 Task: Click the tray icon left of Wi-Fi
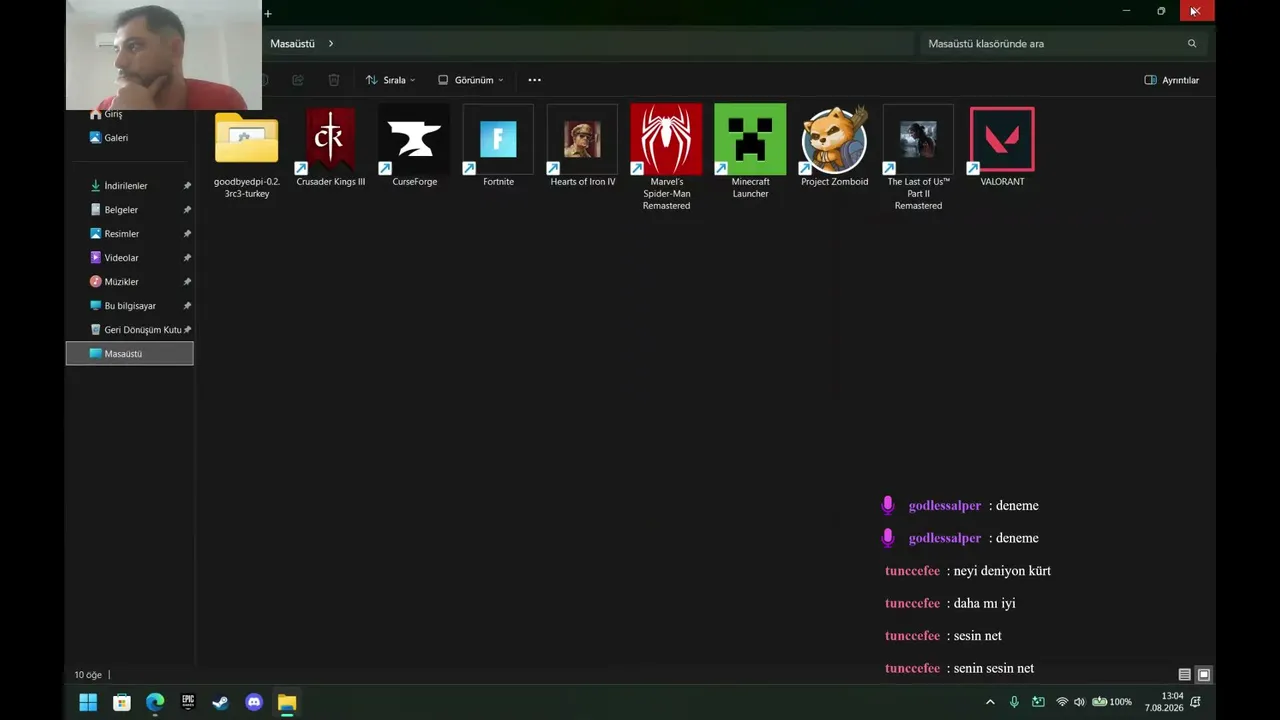pyautogui.click(x=1038, y=702)
